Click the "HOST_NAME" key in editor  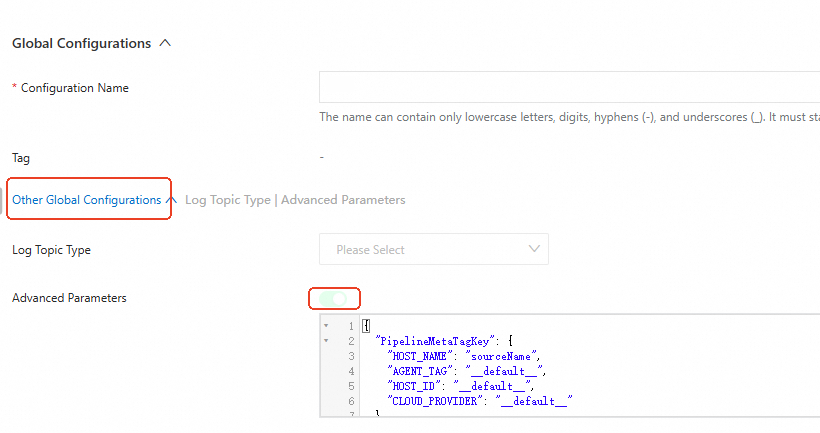point(420,356)
